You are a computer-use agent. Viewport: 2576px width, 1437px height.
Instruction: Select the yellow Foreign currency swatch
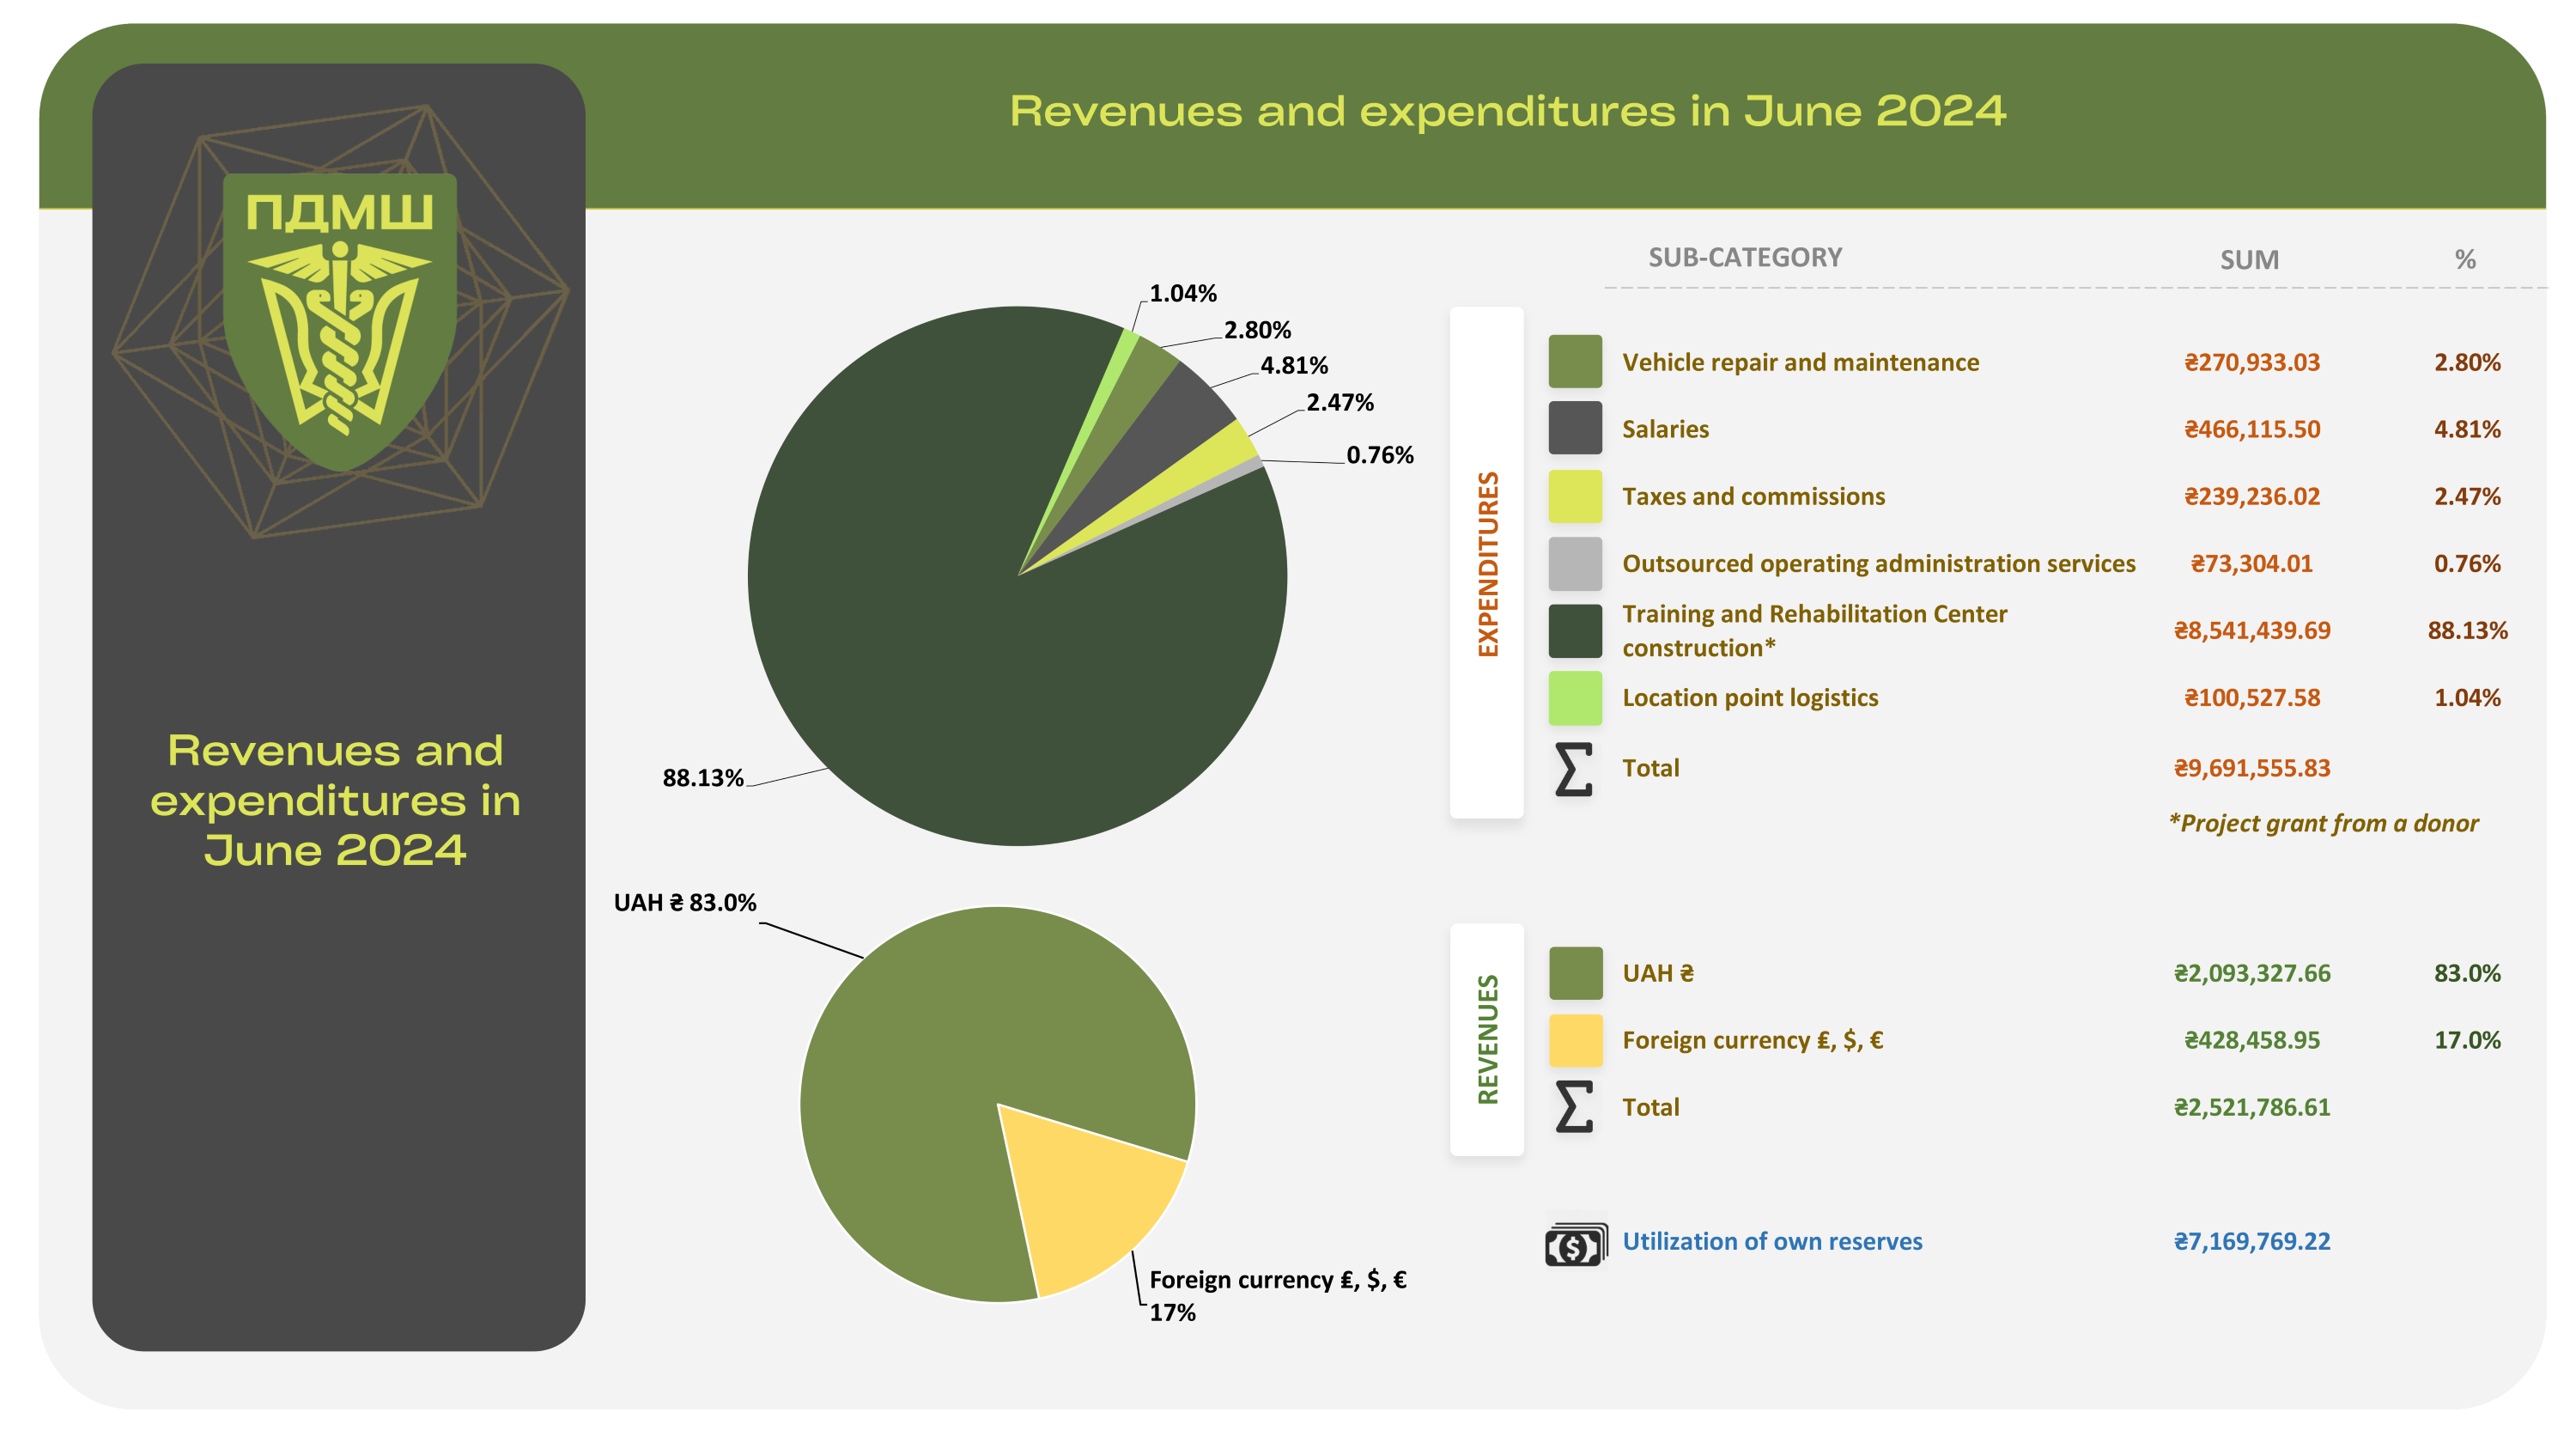1575,1040
